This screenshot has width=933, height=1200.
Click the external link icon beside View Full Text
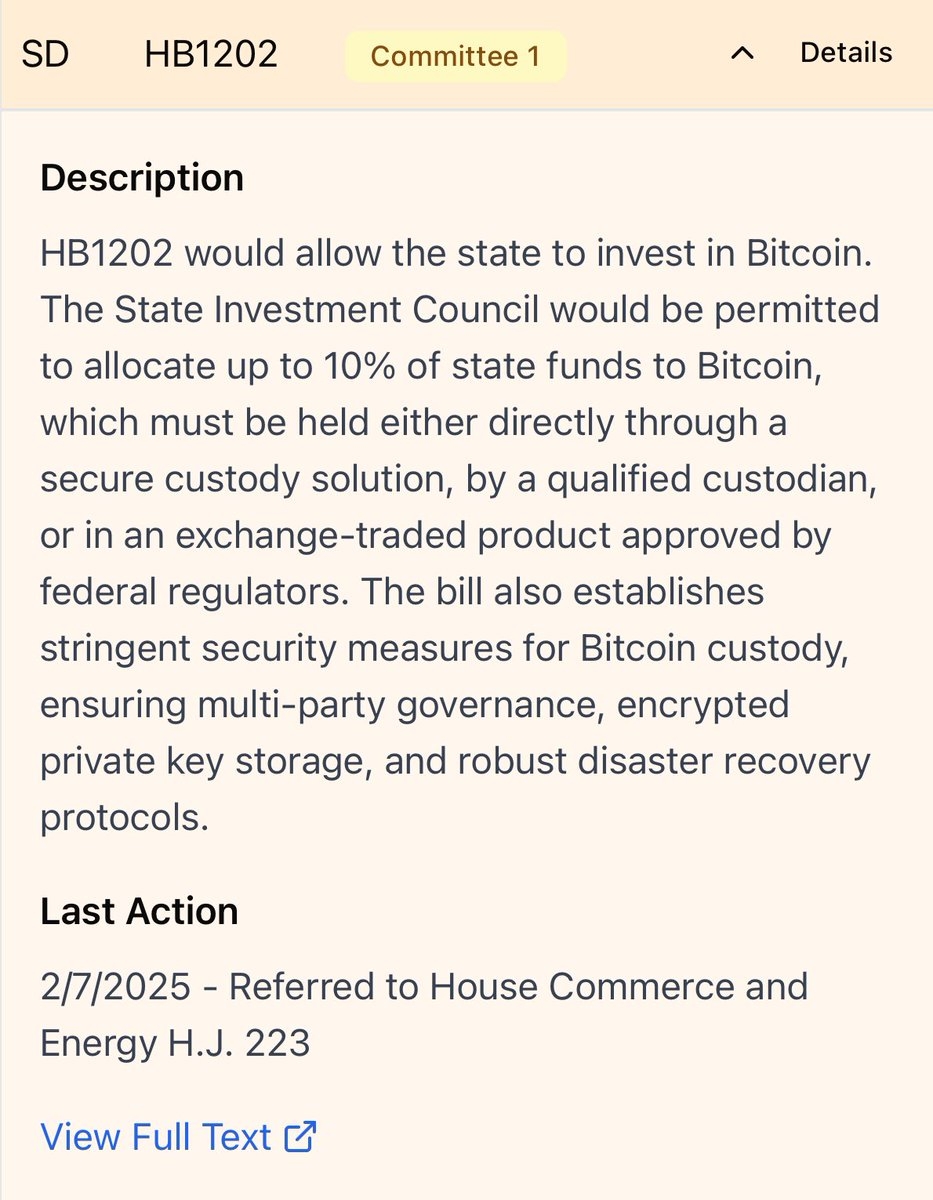pyautogui.click(x=300, y=1137)
